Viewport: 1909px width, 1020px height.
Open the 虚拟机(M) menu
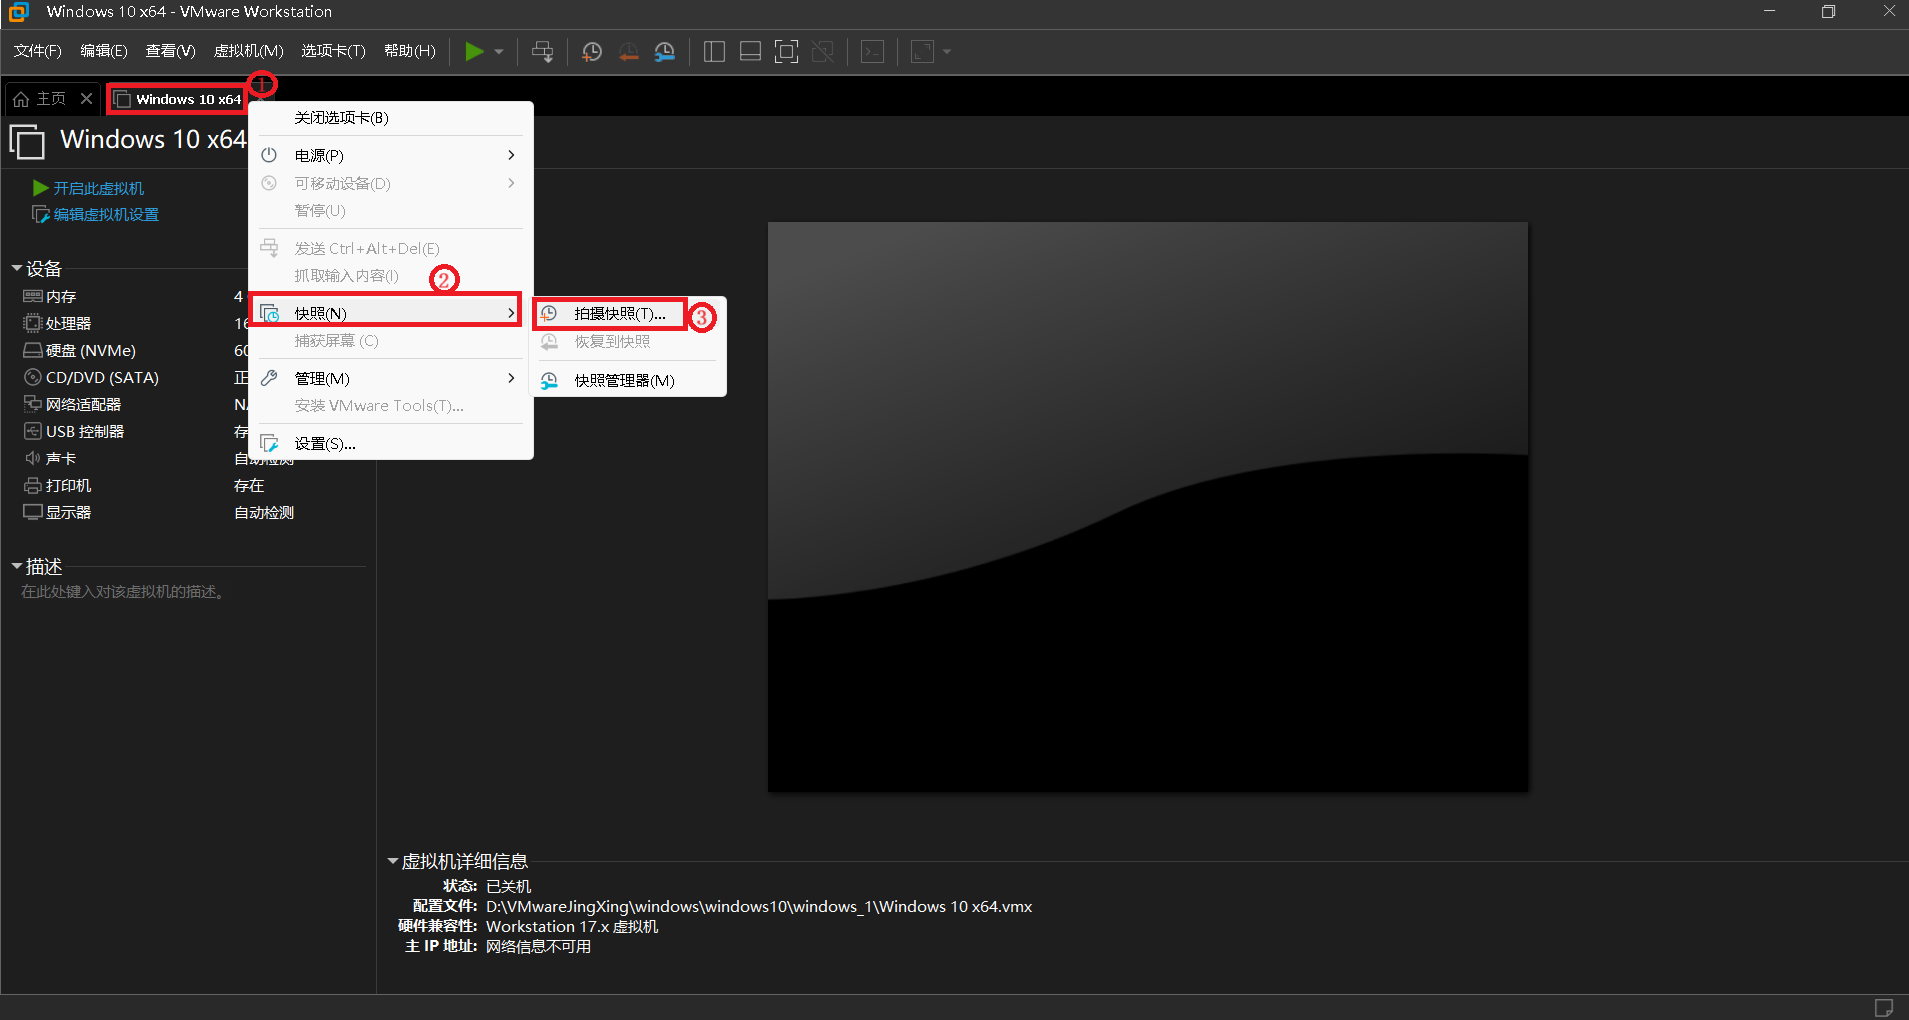pos(249,51)
